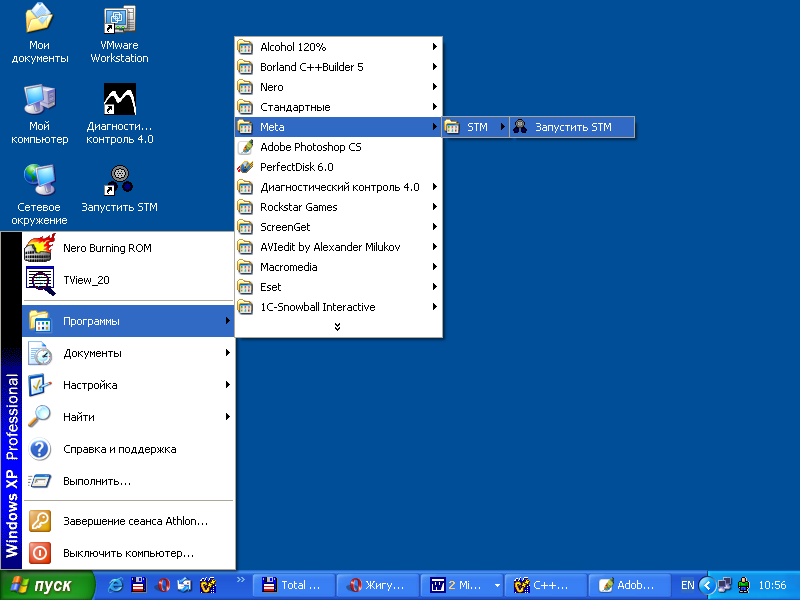This screenshot has height=600, width=800.
Task: Launch Internet Explorer from Quick Launch
Action: click(x=116, y=585)
